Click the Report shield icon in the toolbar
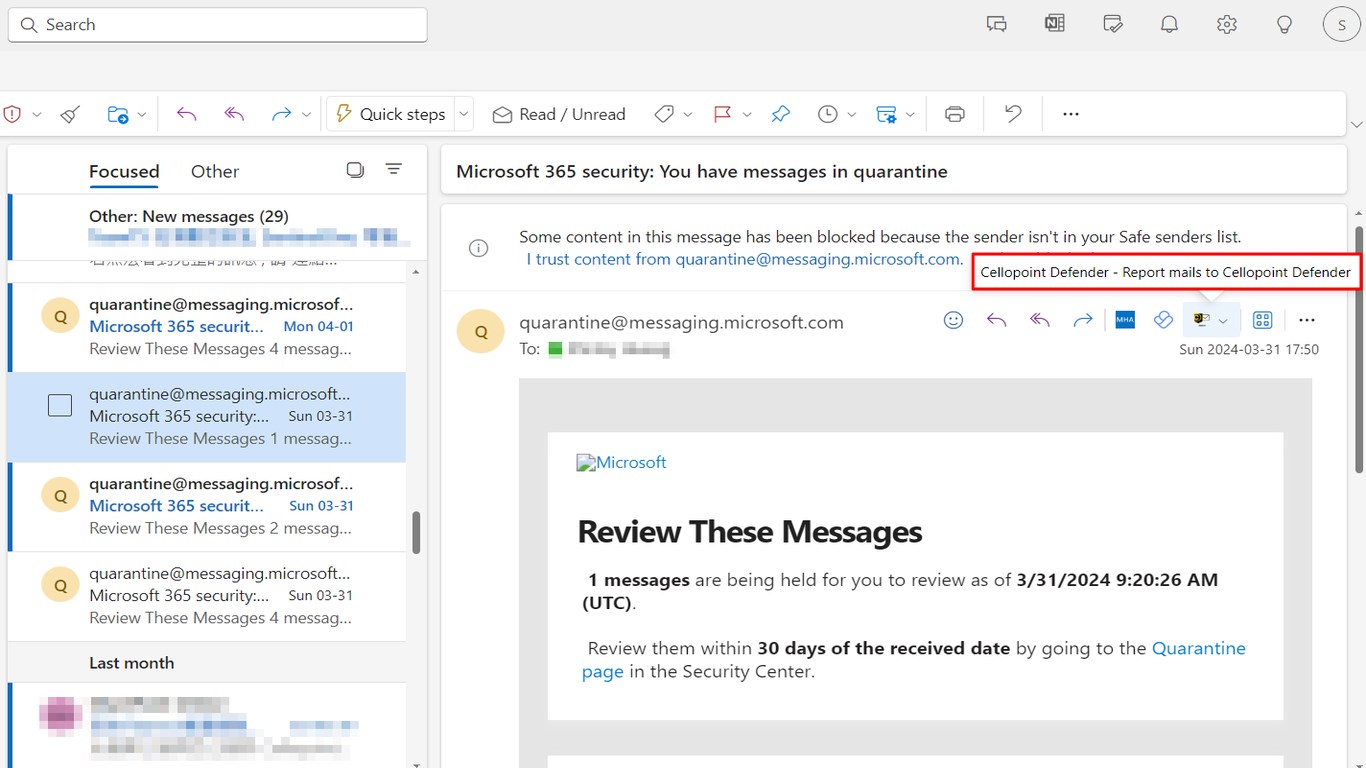Image resolution: width=1366 pixels, height=768 pixels. click(x=12, y=114)
